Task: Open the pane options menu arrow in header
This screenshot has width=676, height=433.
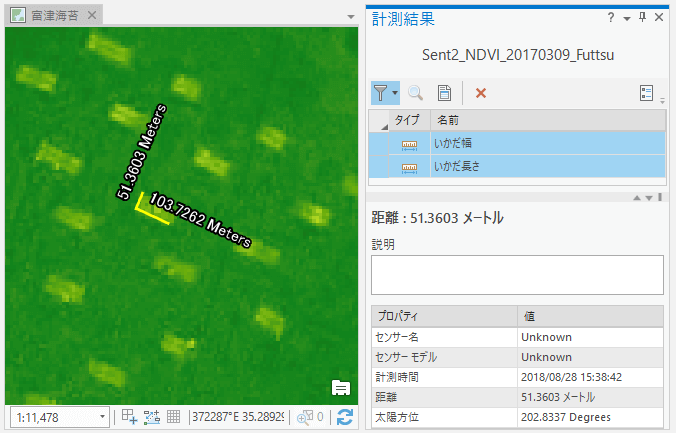Action: (x=627, y=19)
